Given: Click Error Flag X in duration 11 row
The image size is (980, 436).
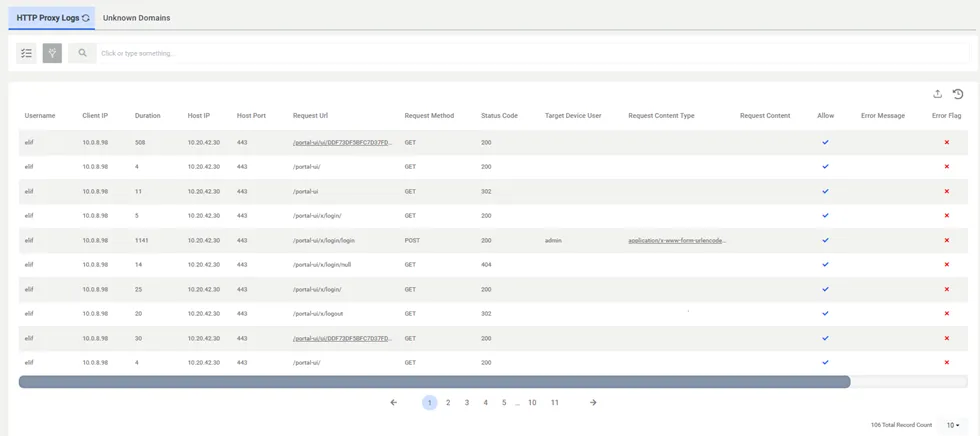Looking at the screenshot, I should [947, 191].
